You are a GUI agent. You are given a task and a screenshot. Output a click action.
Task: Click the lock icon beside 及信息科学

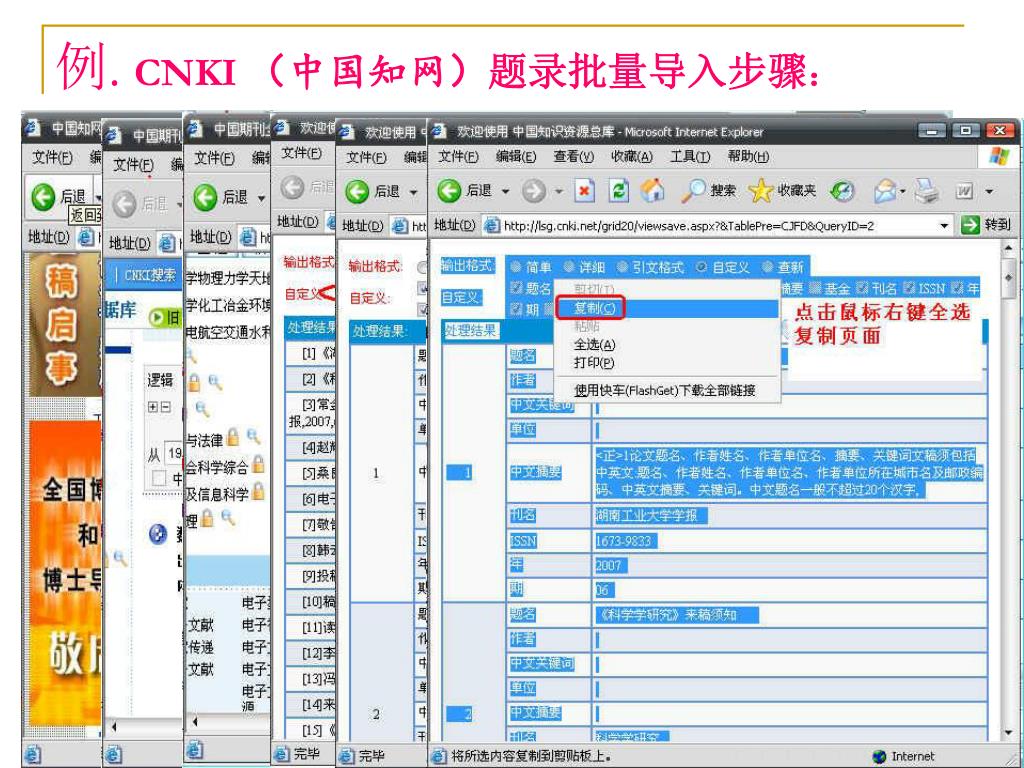pyautogui.click(x=259, y=492)
